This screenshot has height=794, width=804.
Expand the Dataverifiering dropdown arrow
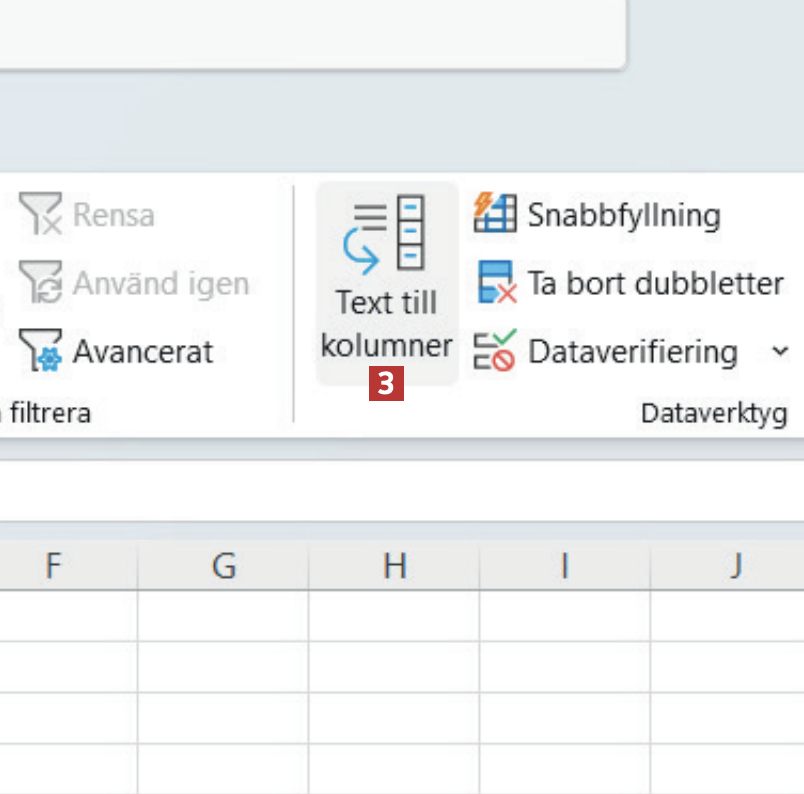(x=780, y=352)
